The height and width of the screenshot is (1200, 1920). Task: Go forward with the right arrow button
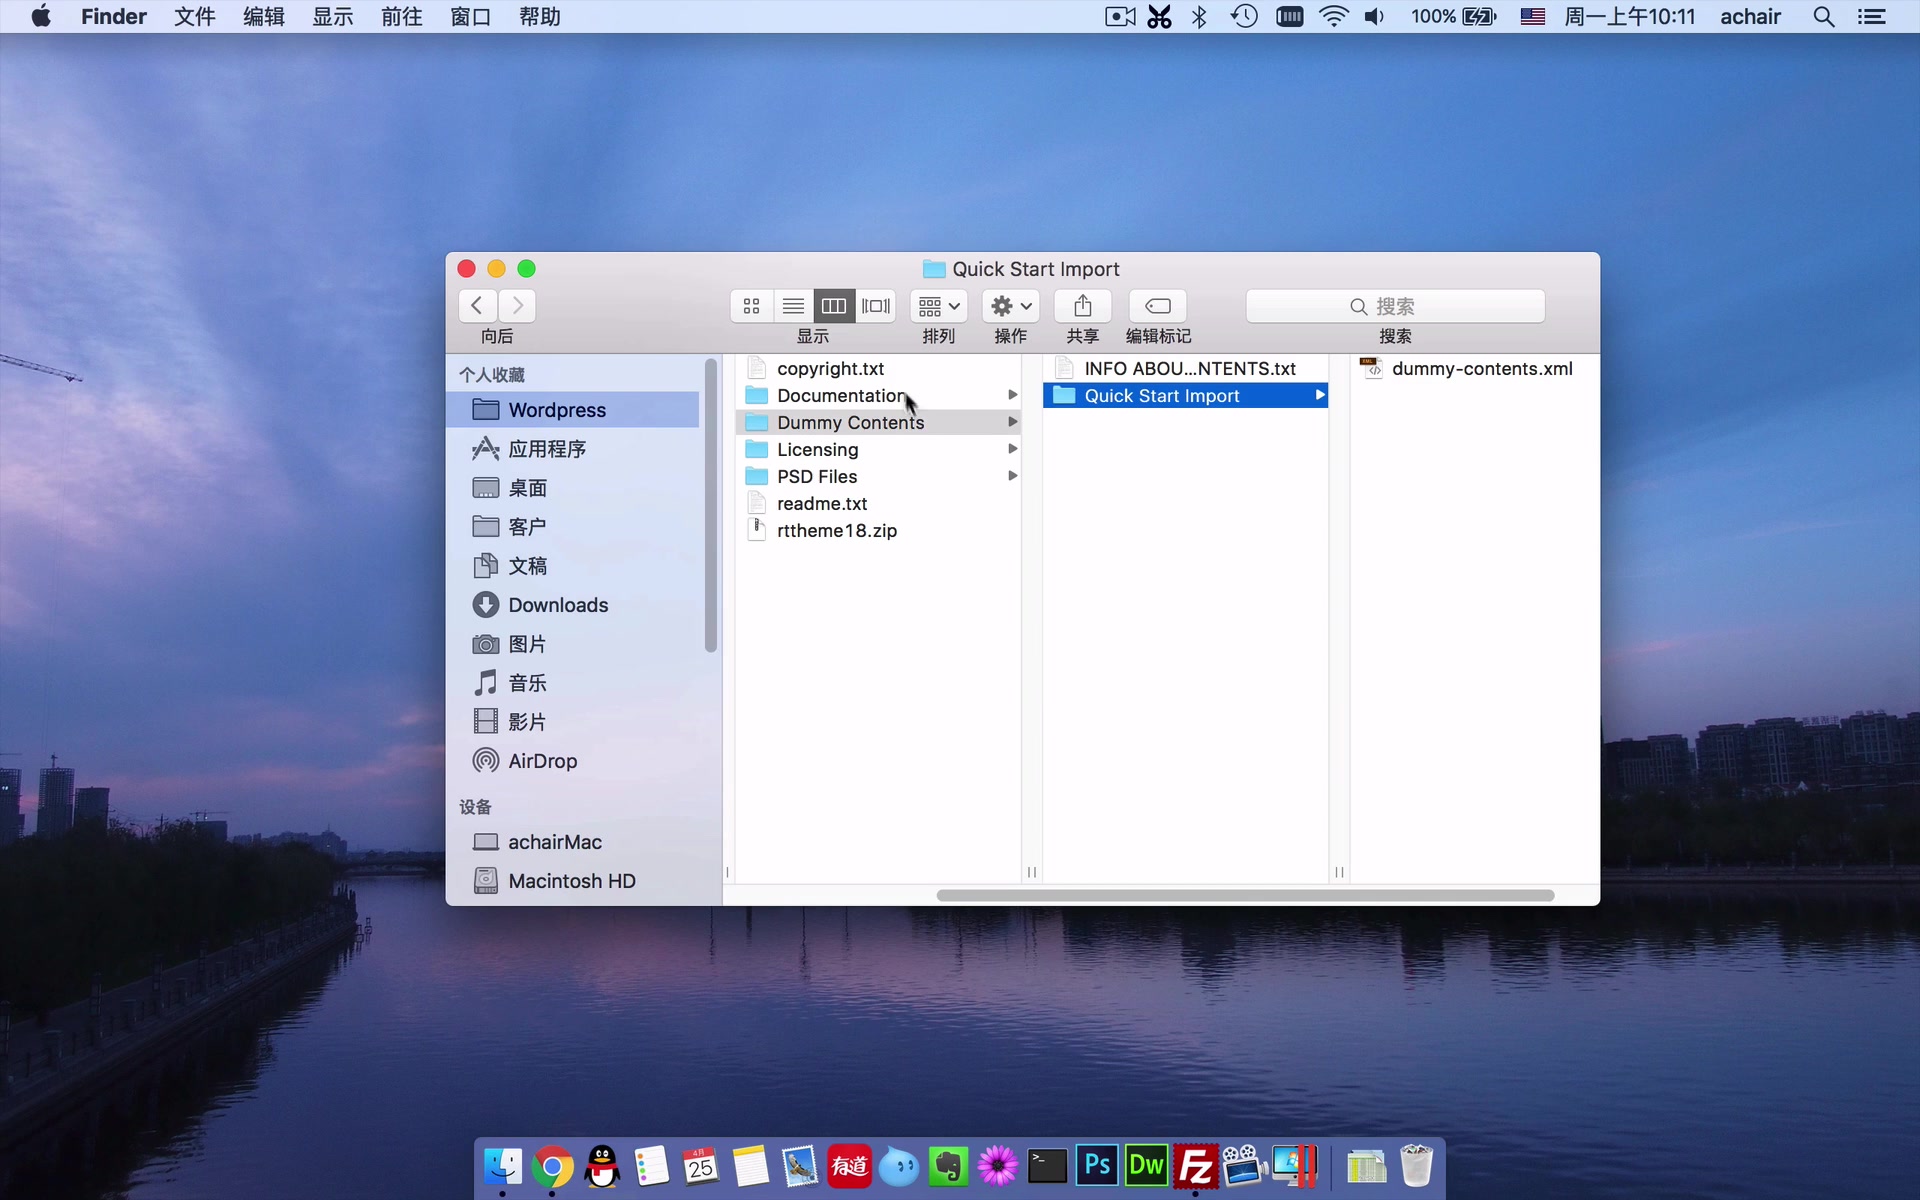[517, 306]
